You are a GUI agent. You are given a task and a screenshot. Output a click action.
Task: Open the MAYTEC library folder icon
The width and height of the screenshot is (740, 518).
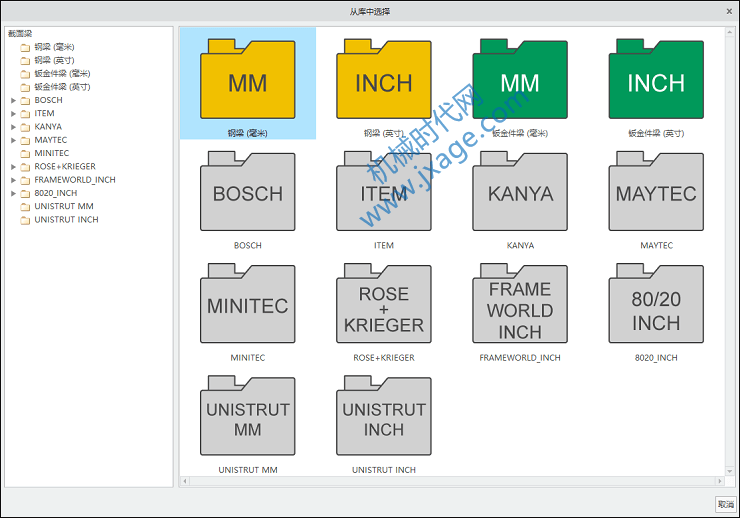(x=656, y=191)
